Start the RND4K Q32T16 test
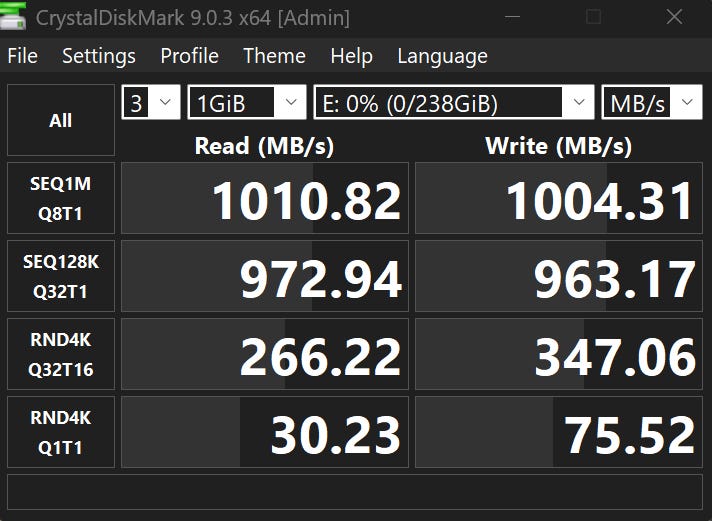Viewport: 712px width, 521px height. [61, 354]
